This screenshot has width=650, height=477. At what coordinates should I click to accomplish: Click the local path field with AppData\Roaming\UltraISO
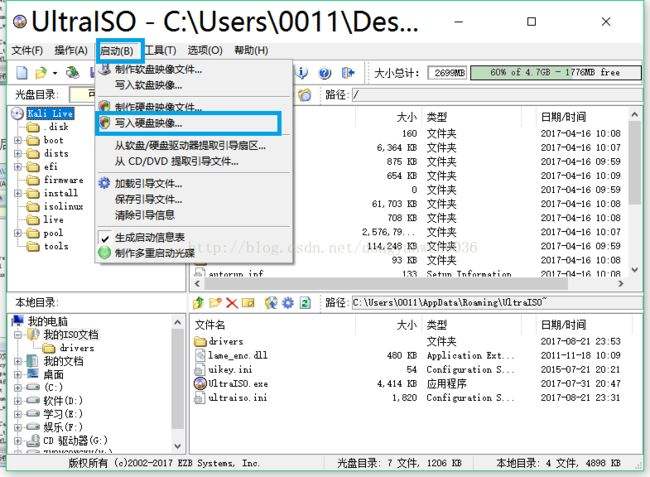click(x=496, y=303)
